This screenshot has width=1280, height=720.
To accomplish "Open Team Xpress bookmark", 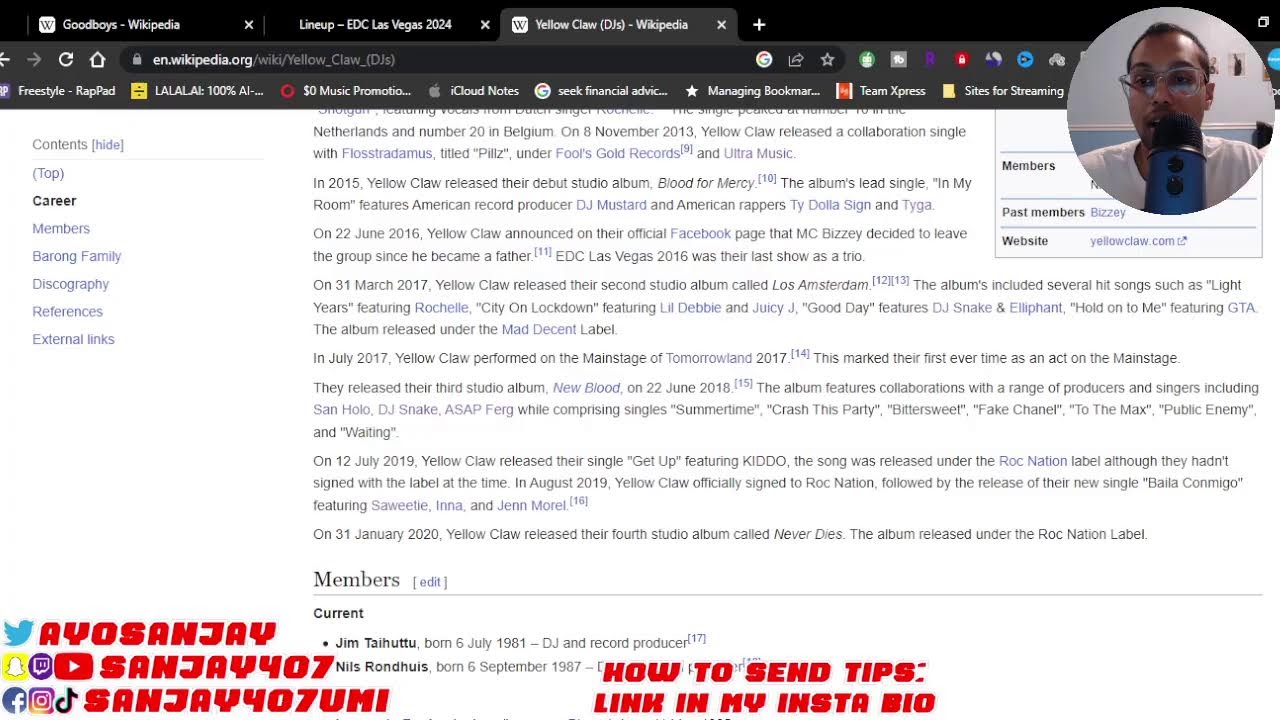I will point(881,91).
